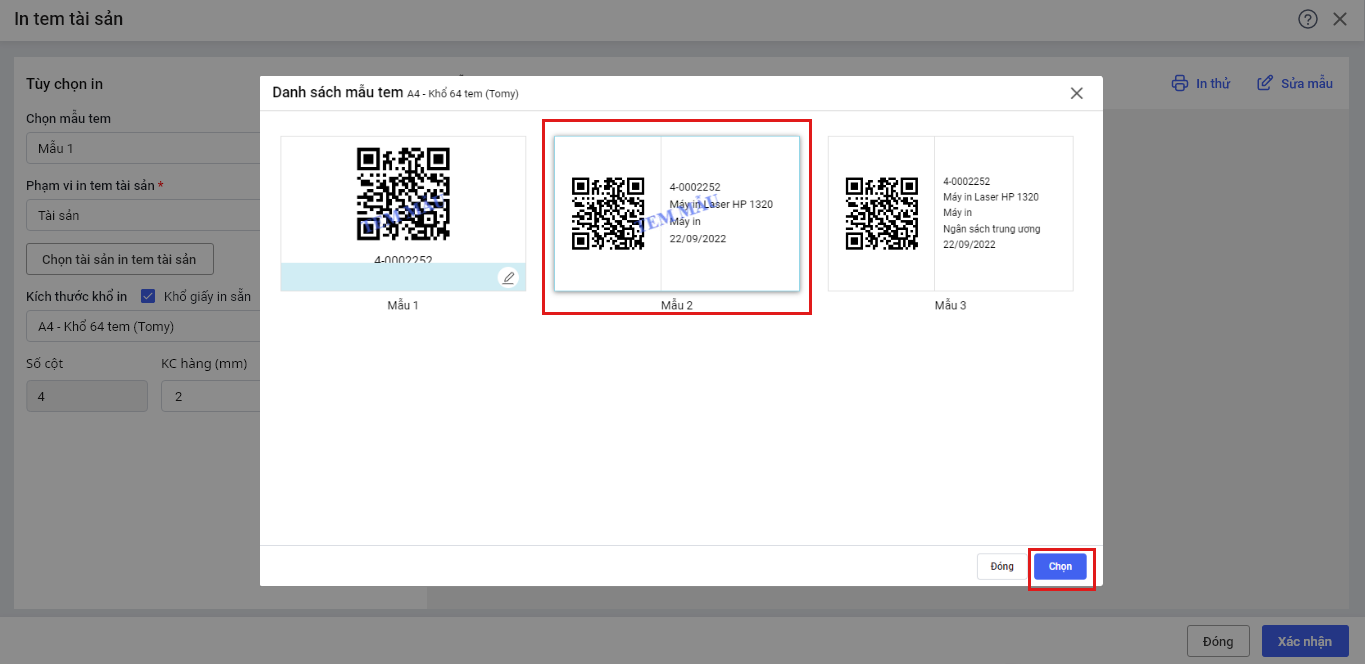Click the Đóng button in template dialog
The width and height of the screenshot is (1365, 664).
1002,566
